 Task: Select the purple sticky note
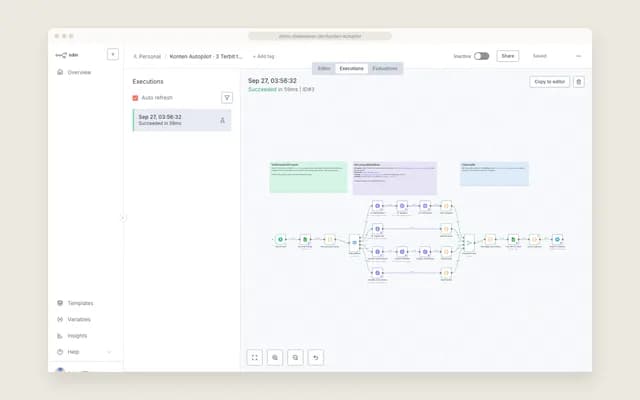point(395,178)
